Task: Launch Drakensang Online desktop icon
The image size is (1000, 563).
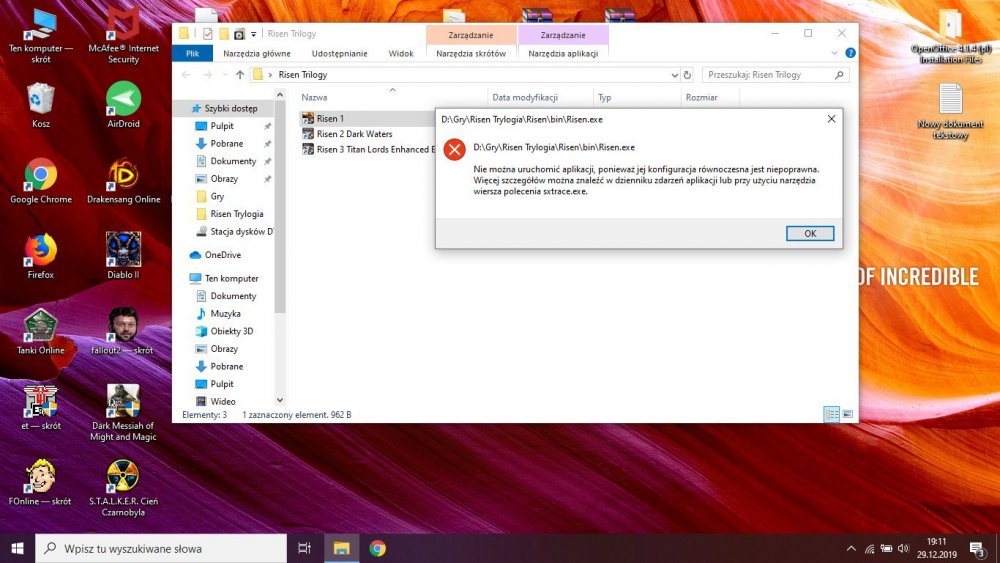Action: click(x=123, y=182)
